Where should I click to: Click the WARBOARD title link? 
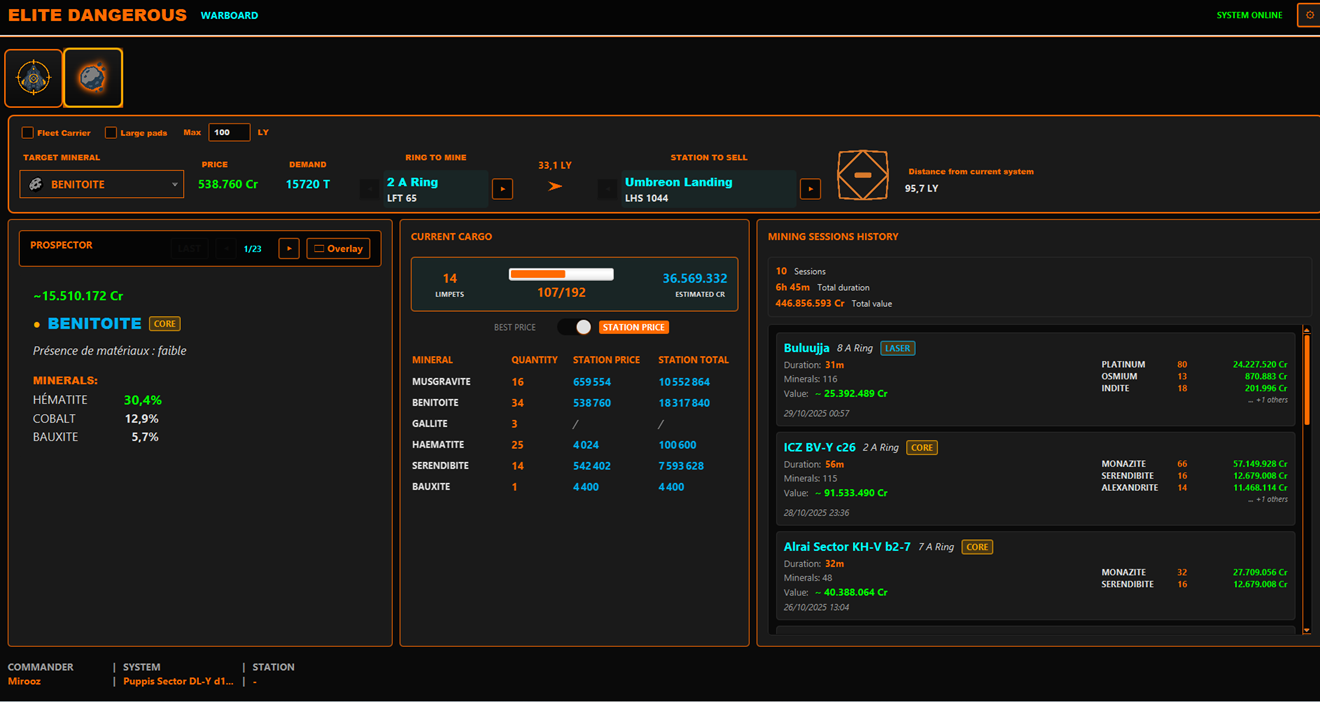(229, 15)
